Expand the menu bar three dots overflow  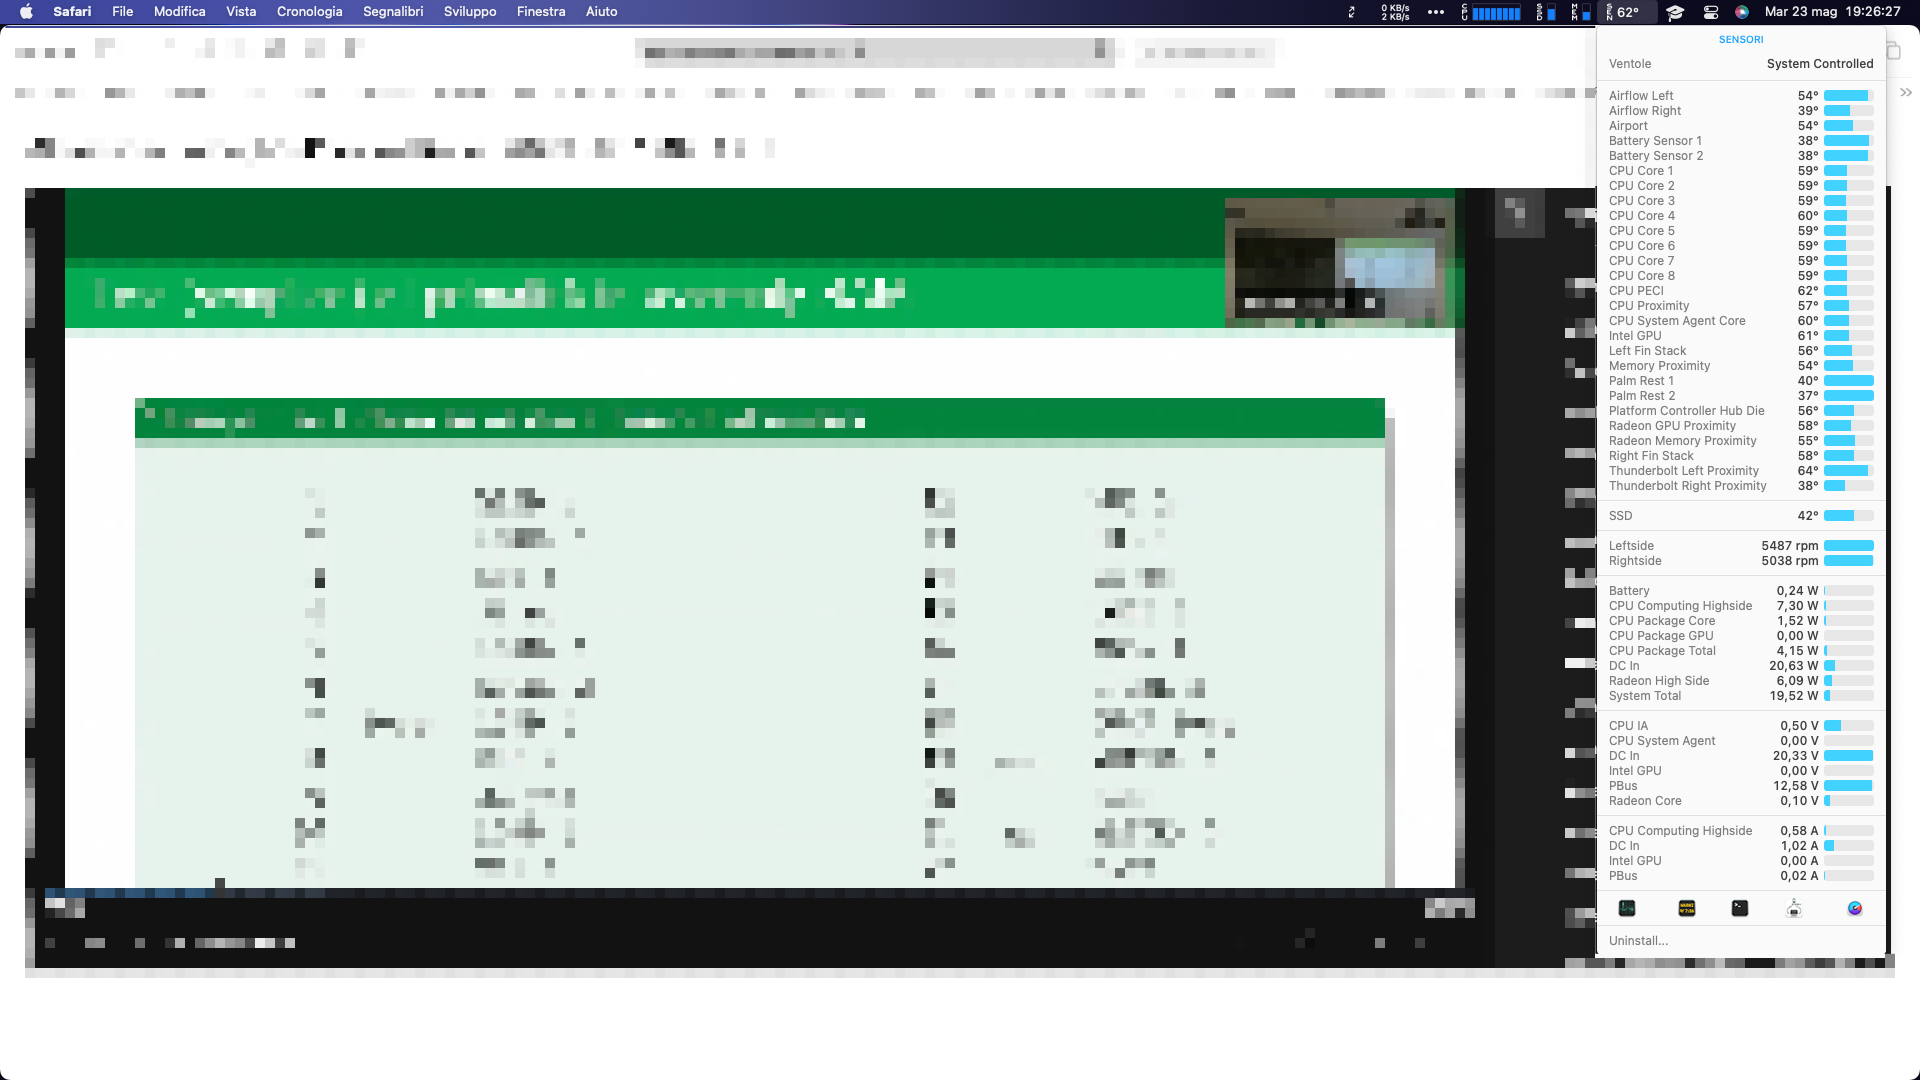[1436, 12]
